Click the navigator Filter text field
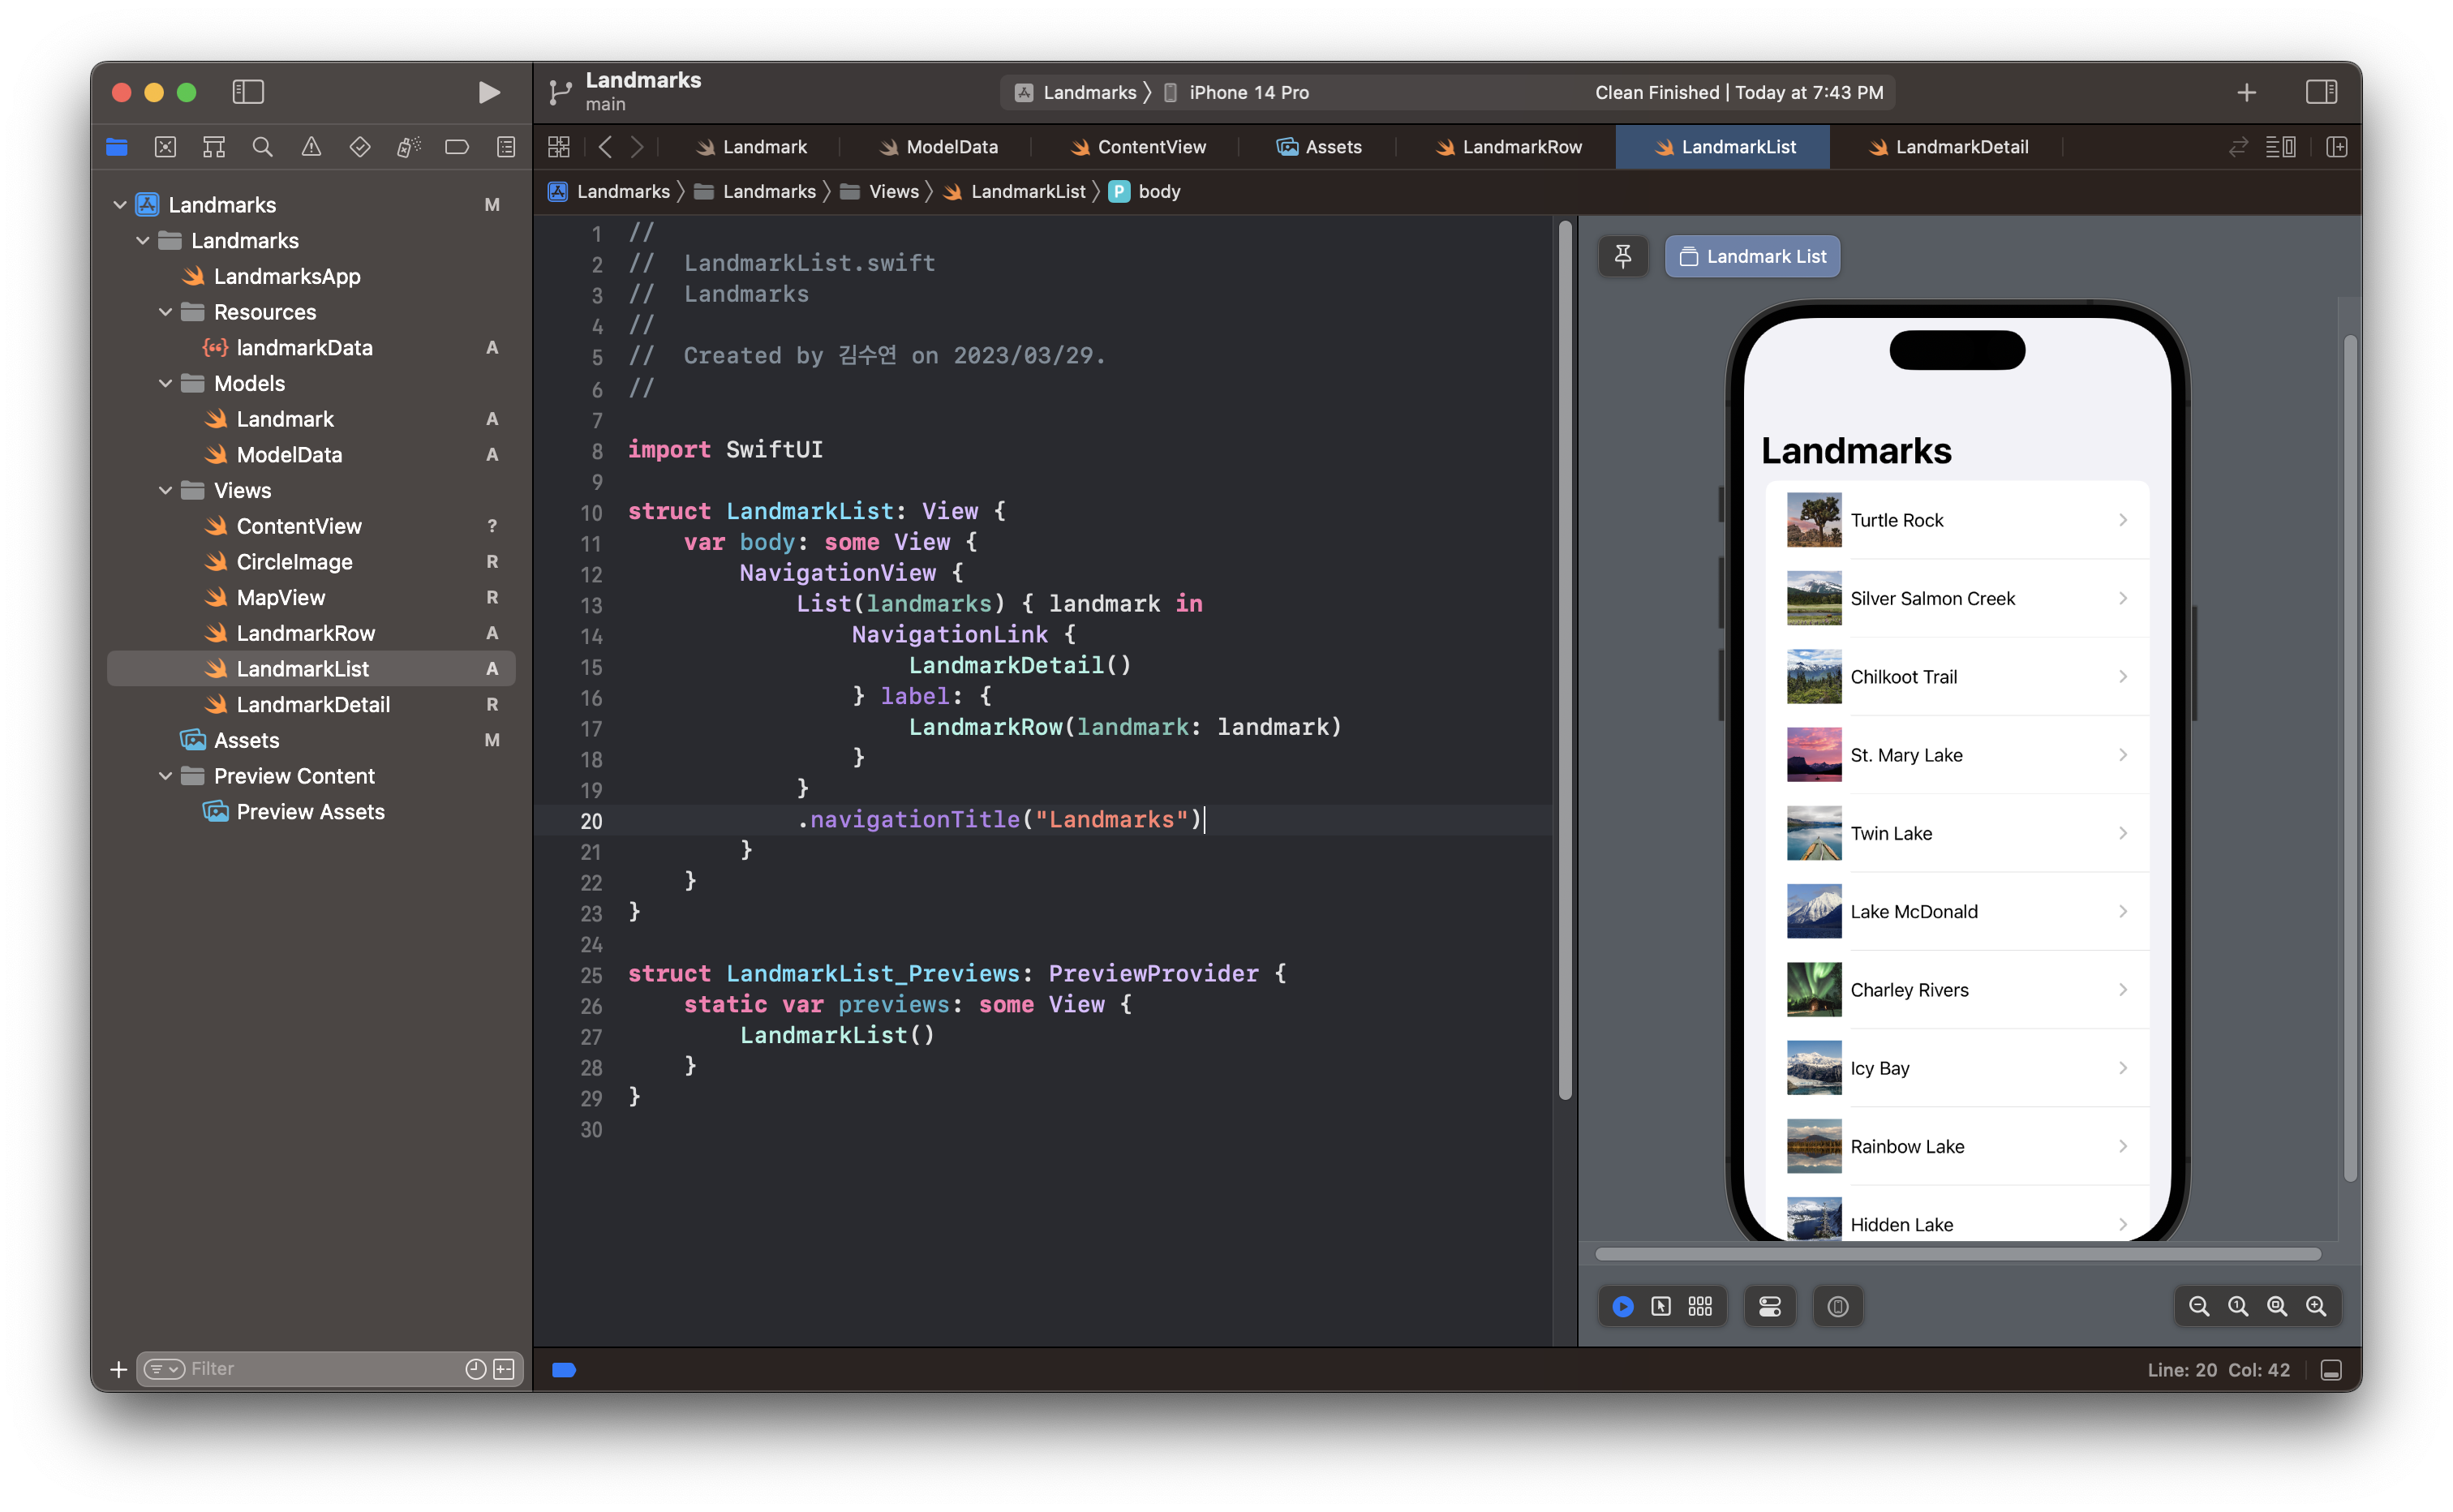 pyautogui.click(x=320, y=1368)
